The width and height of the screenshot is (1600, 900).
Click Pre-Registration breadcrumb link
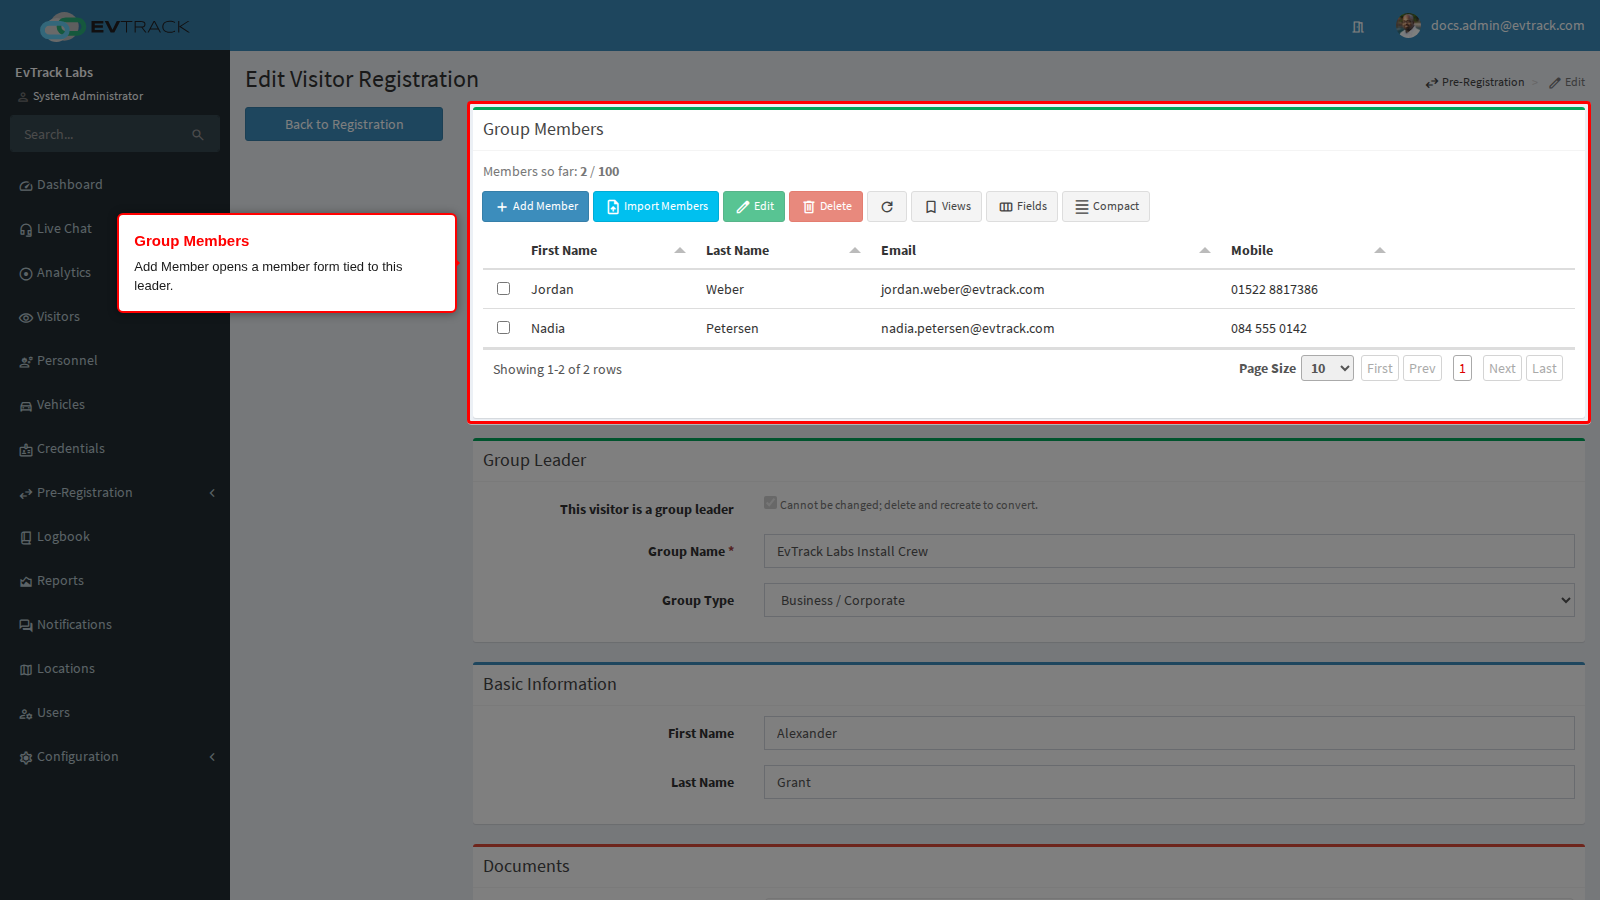coord(1475,83)
